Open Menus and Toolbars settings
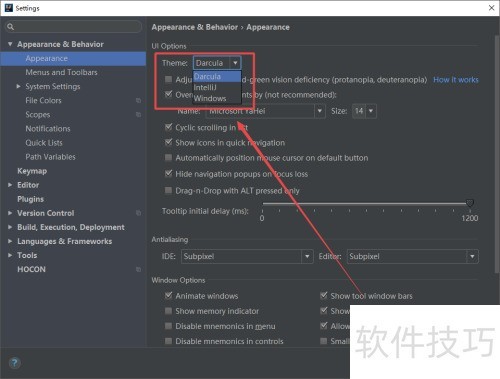The image size is (500, 379). click(x=62, y=72)
